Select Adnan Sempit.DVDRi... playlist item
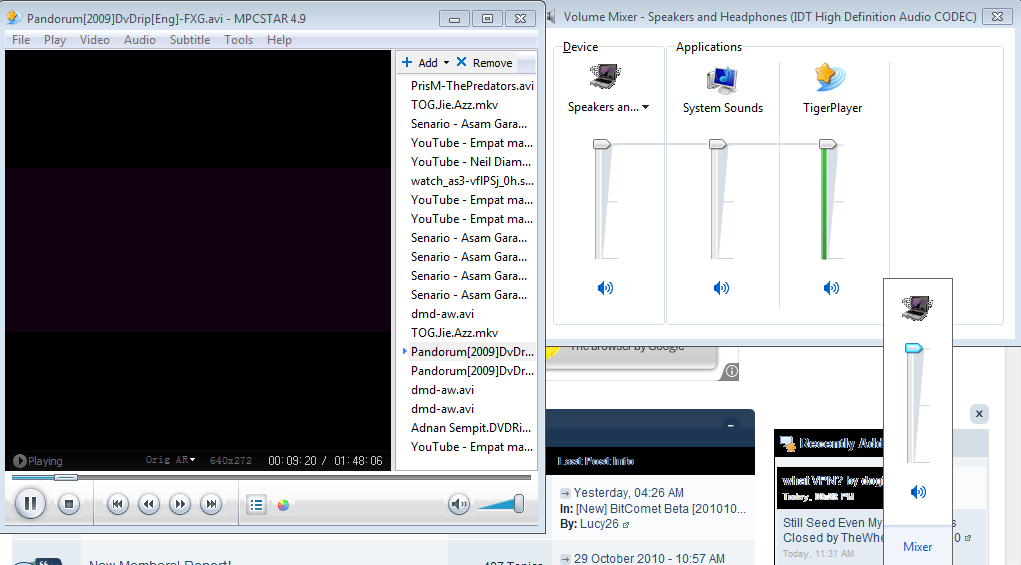 471,428
